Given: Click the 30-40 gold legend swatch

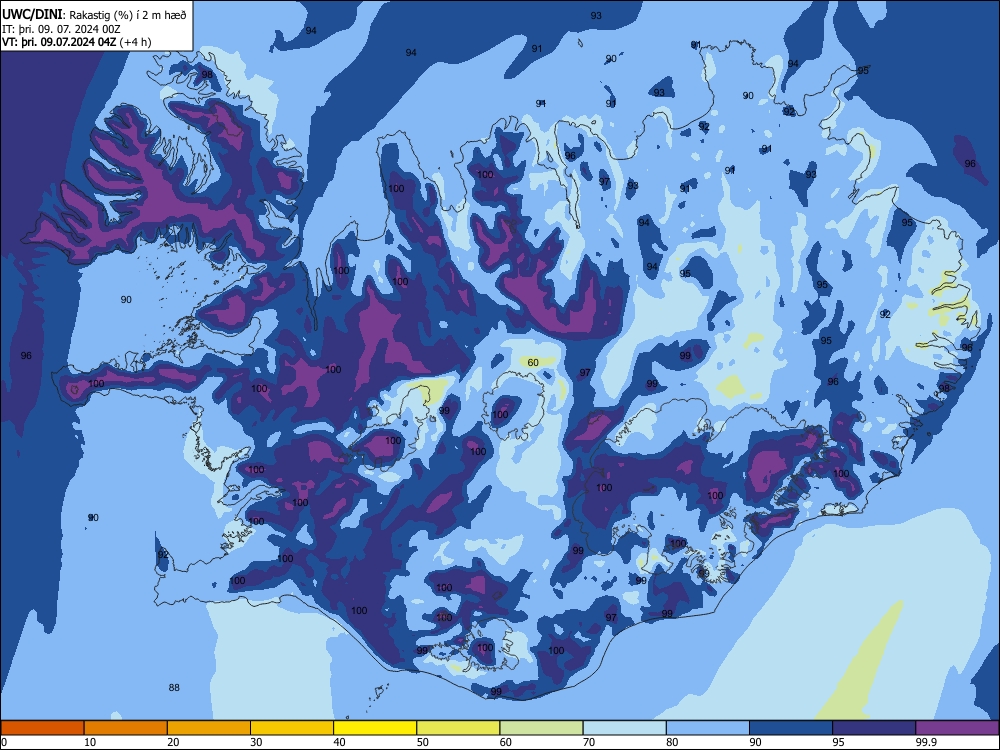Looking at the screenshot, I should [292, 728].
